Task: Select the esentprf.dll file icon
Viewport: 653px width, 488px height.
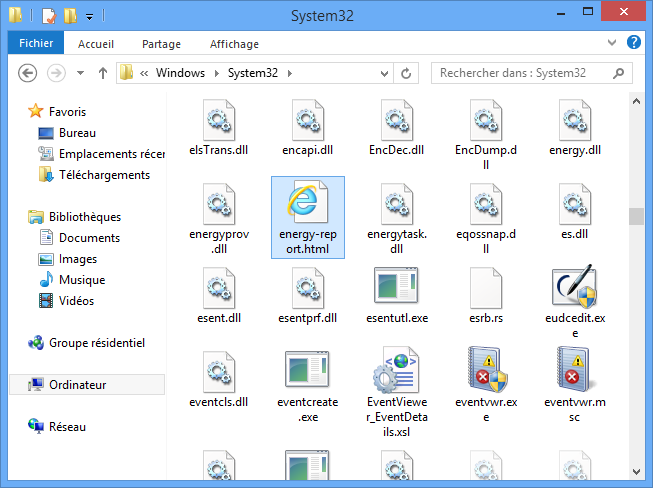Action: tap(308, 288)
